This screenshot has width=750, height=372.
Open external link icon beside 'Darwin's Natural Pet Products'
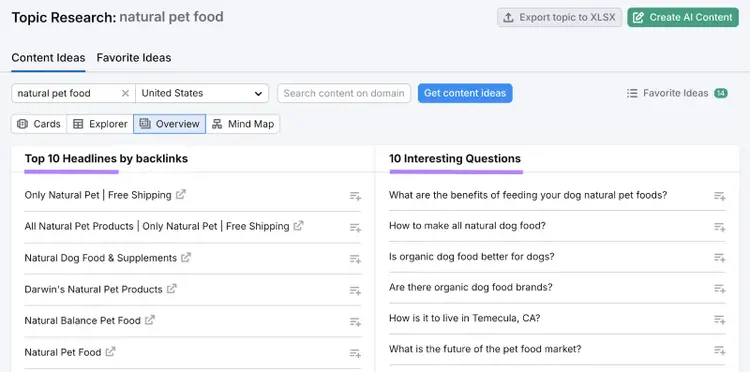tap(171, 289)
